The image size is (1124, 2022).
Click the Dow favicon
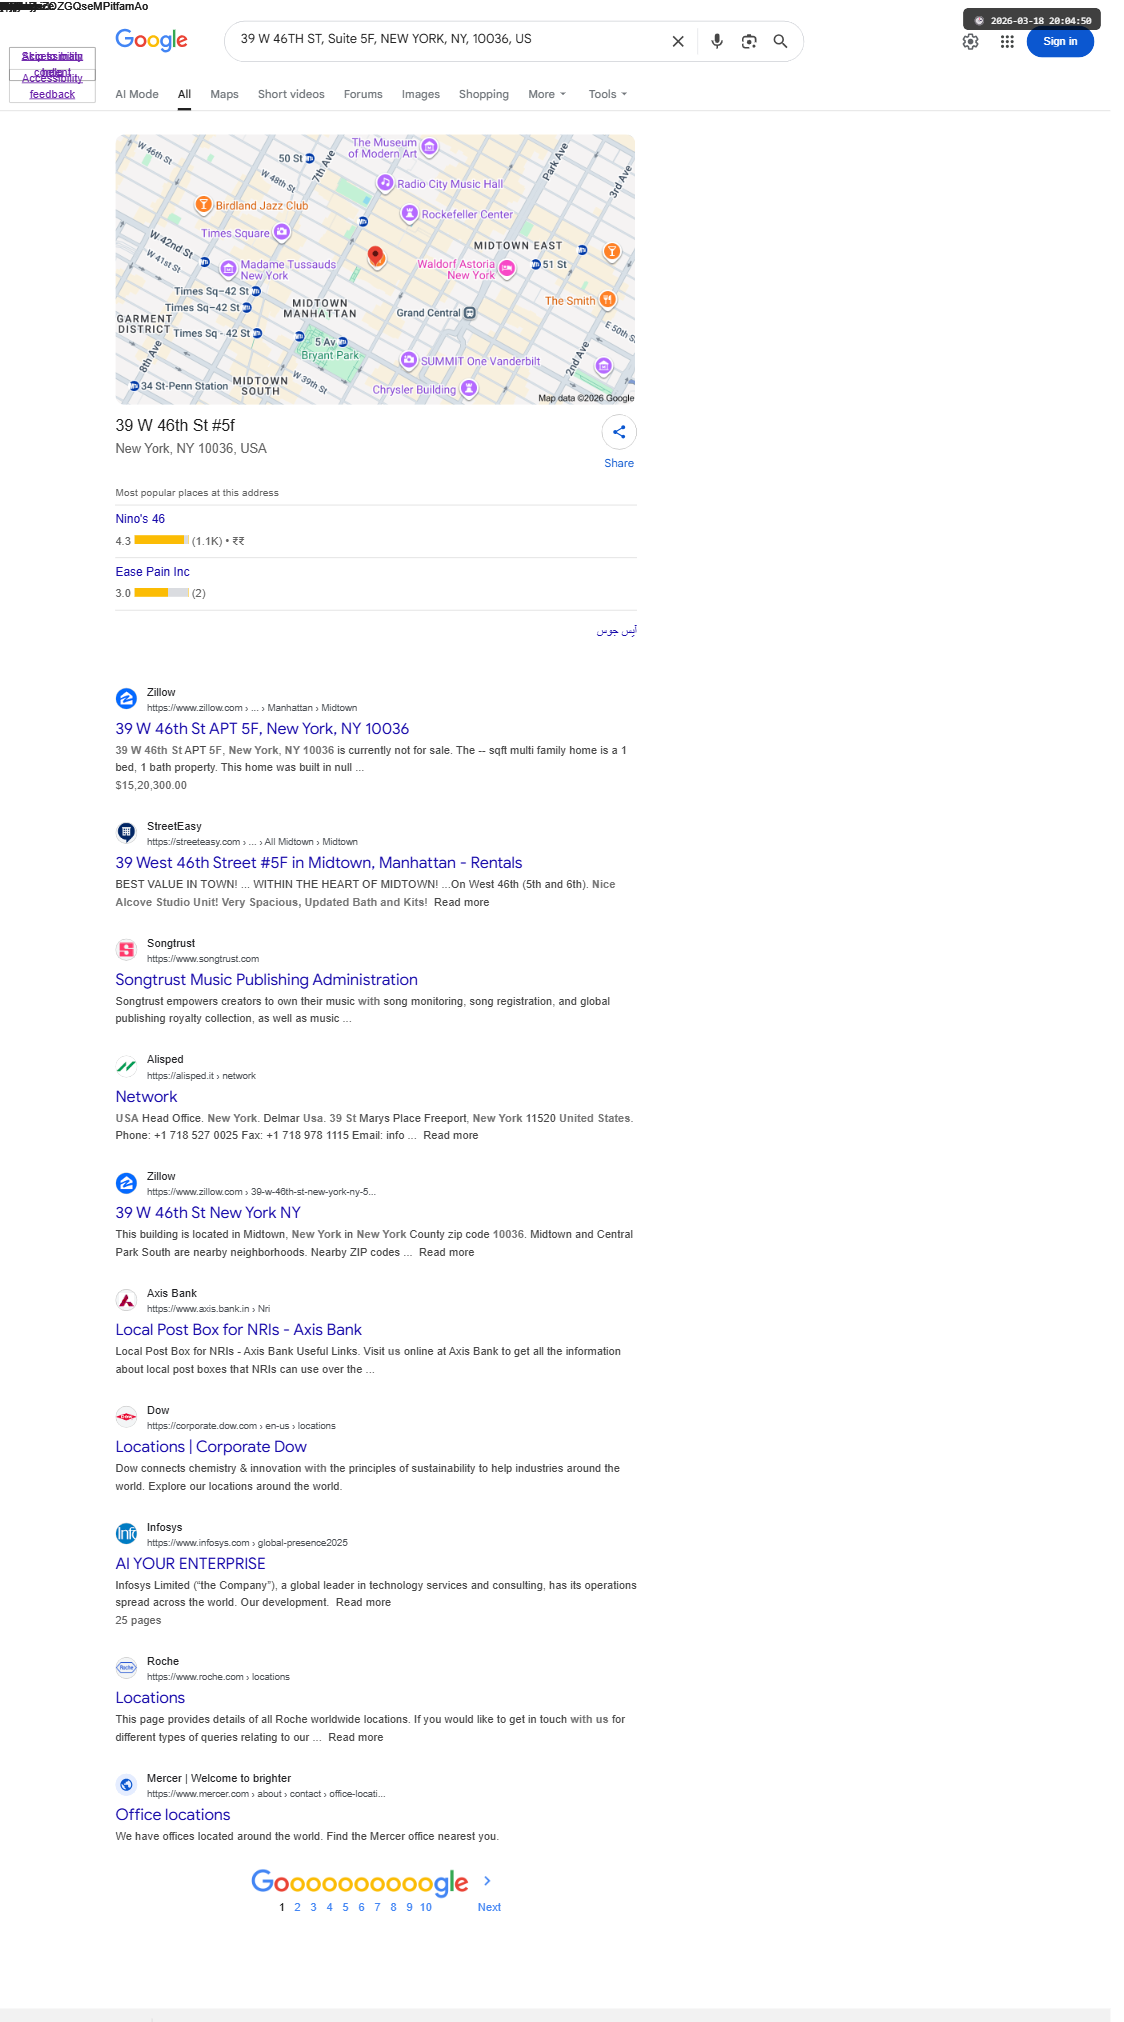(x=126, y=1417)
